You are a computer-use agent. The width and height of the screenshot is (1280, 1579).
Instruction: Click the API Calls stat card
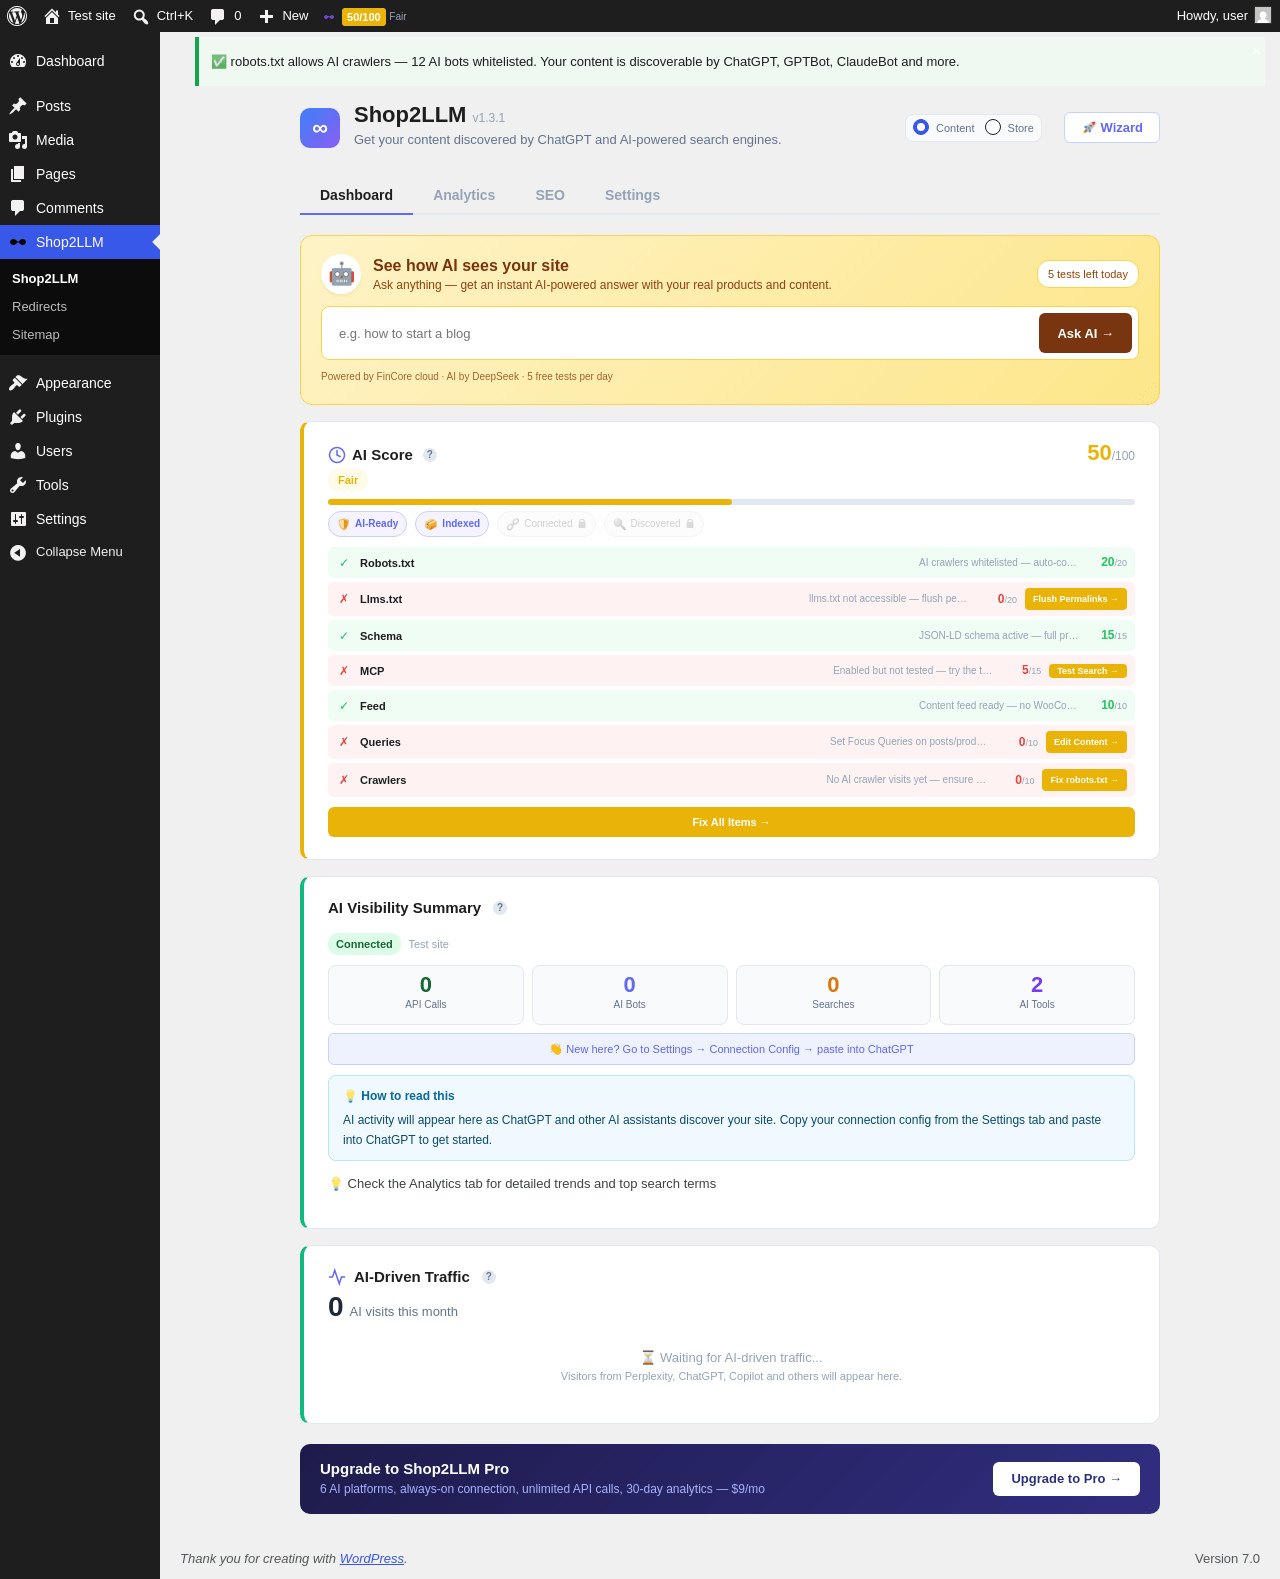(x=426, y=995)
